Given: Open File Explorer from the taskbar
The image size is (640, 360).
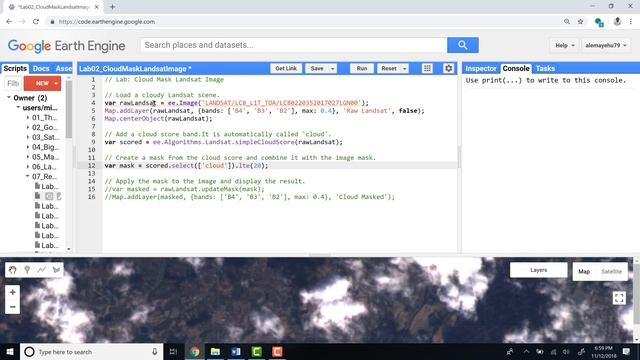Looking at the screenshot, I should click(216, 351).
